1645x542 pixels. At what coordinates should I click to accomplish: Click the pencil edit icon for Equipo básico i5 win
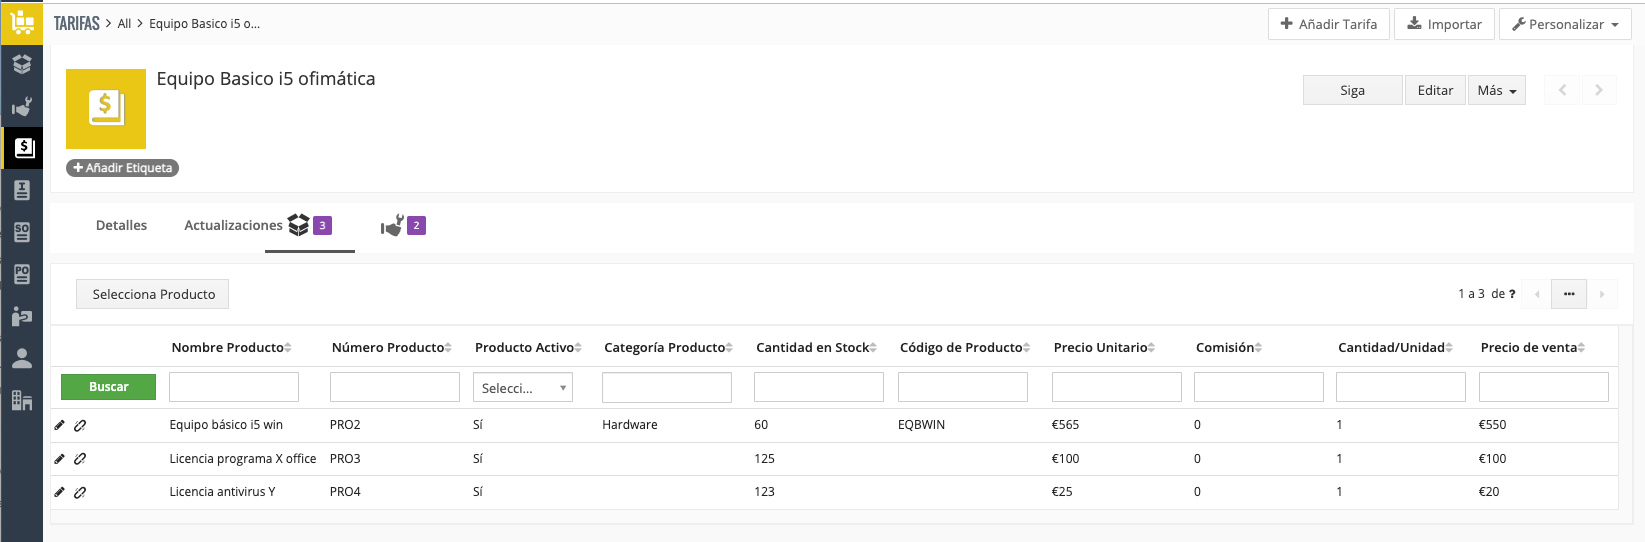tap(59, 425)
